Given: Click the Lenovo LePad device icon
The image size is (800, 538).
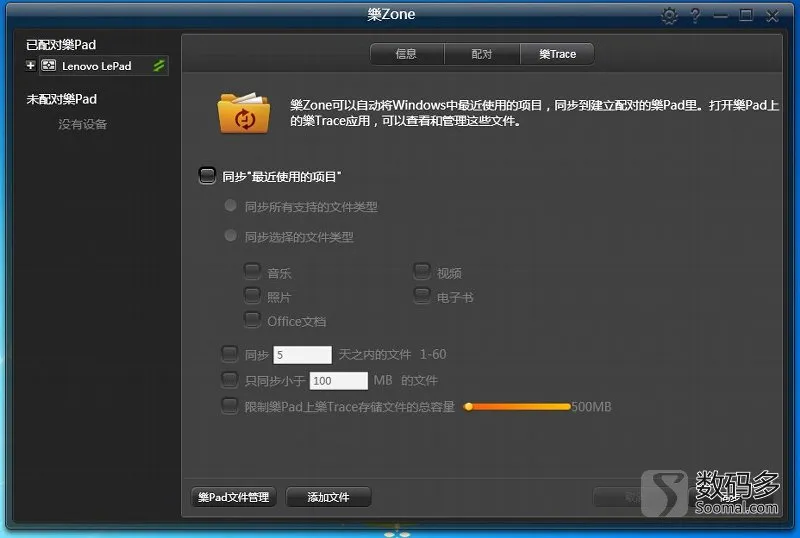Looking at the screenshot, I should pyautogui.click(x=48, y=65).
